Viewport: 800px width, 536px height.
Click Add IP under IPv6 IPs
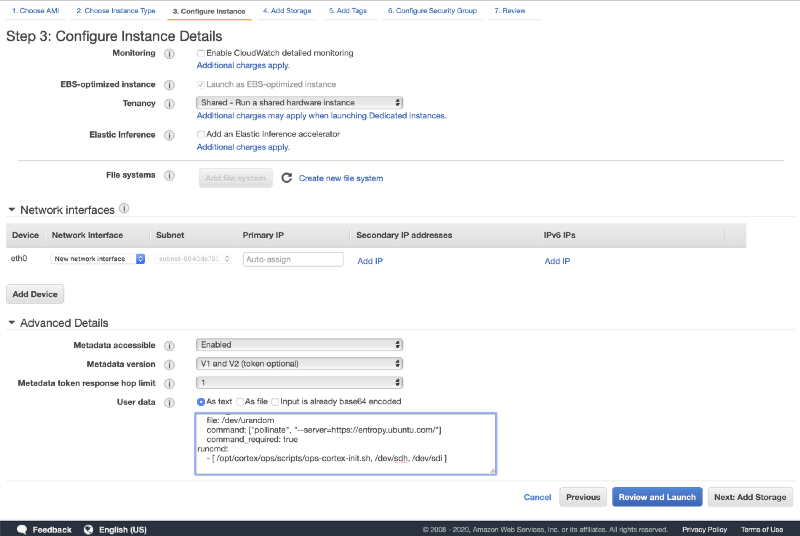557,261
